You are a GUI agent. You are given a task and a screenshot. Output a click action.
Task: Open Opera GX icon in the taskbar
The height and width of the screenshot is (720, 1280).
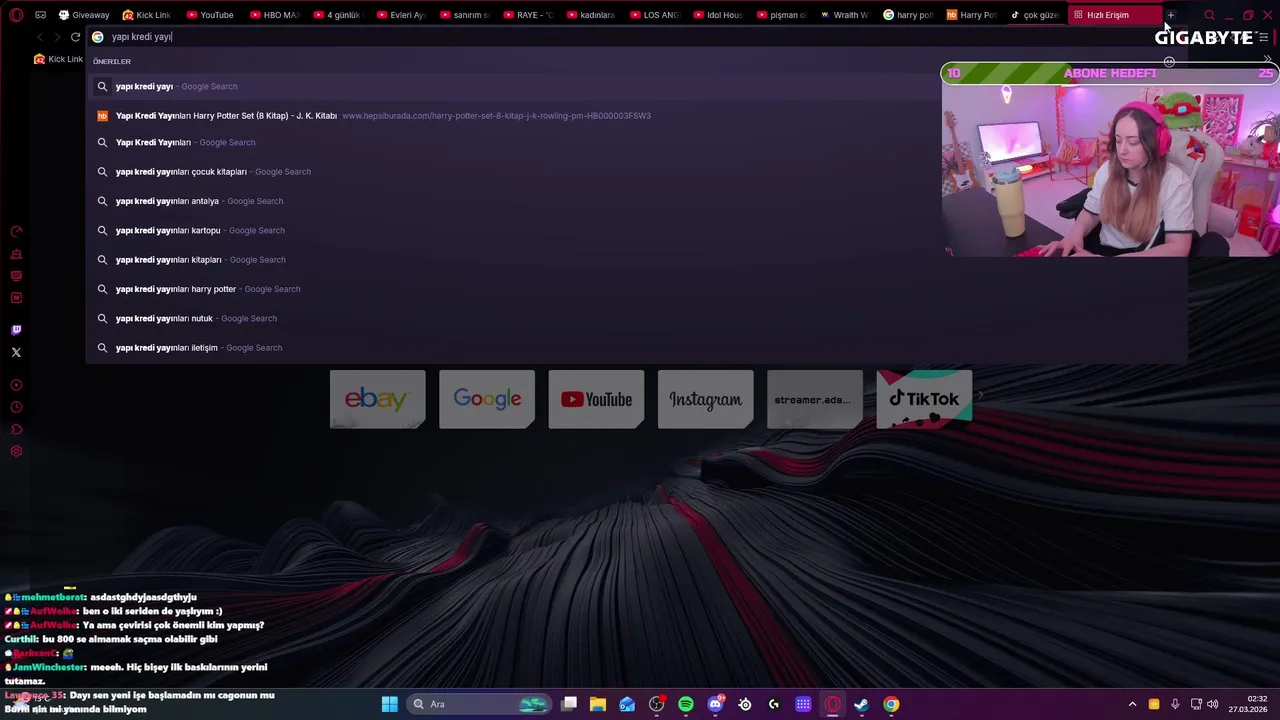832,704
